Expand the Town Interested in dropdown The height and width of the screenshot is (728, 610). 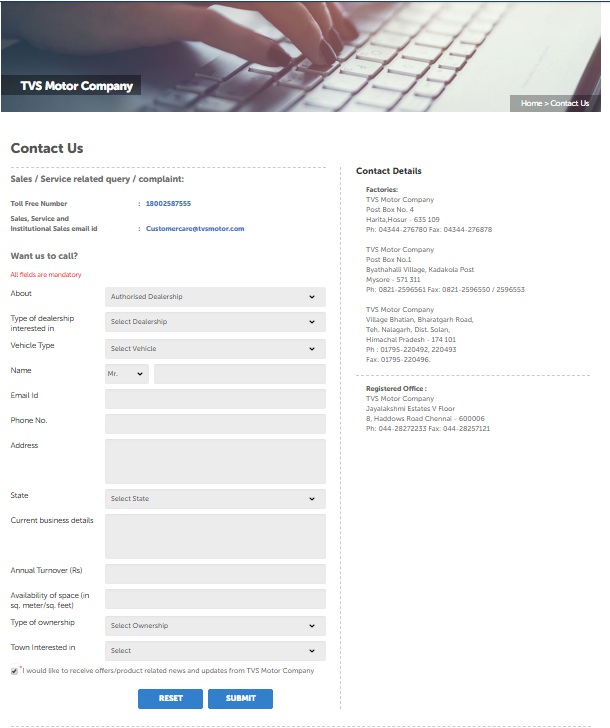[x=215, y=651]
